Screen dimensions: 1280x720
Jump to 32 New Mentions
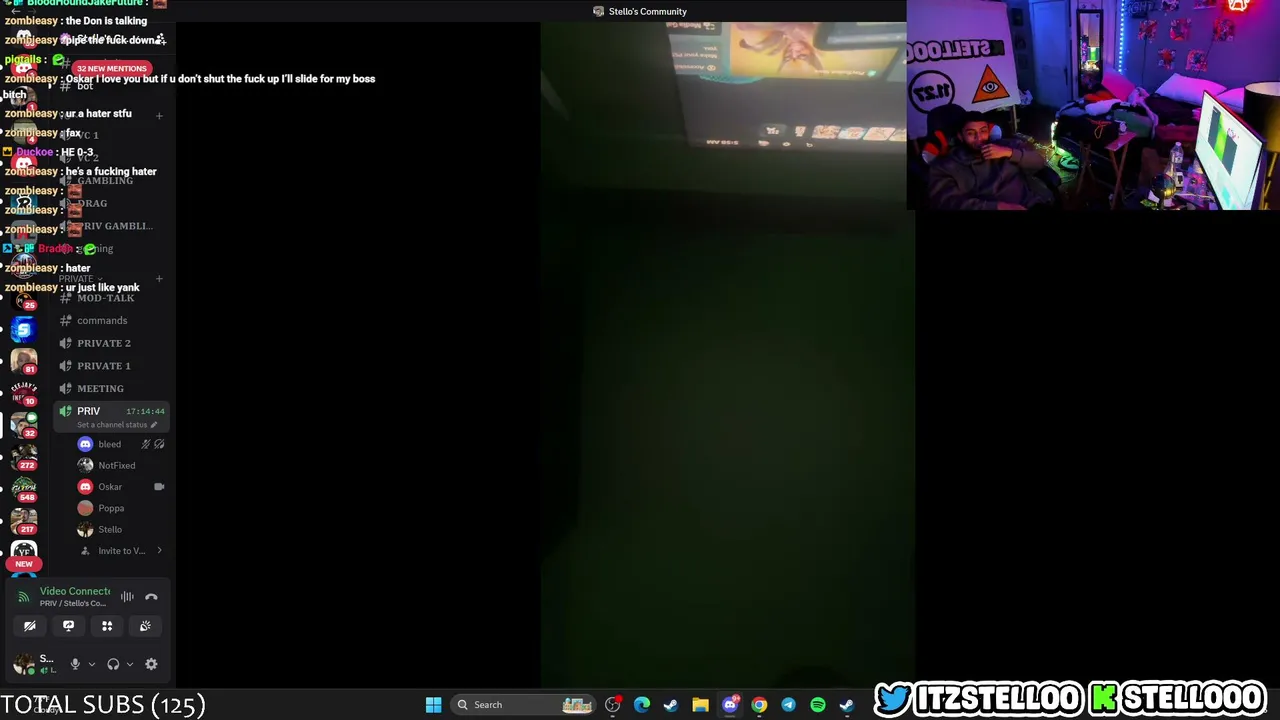point(111,68)
